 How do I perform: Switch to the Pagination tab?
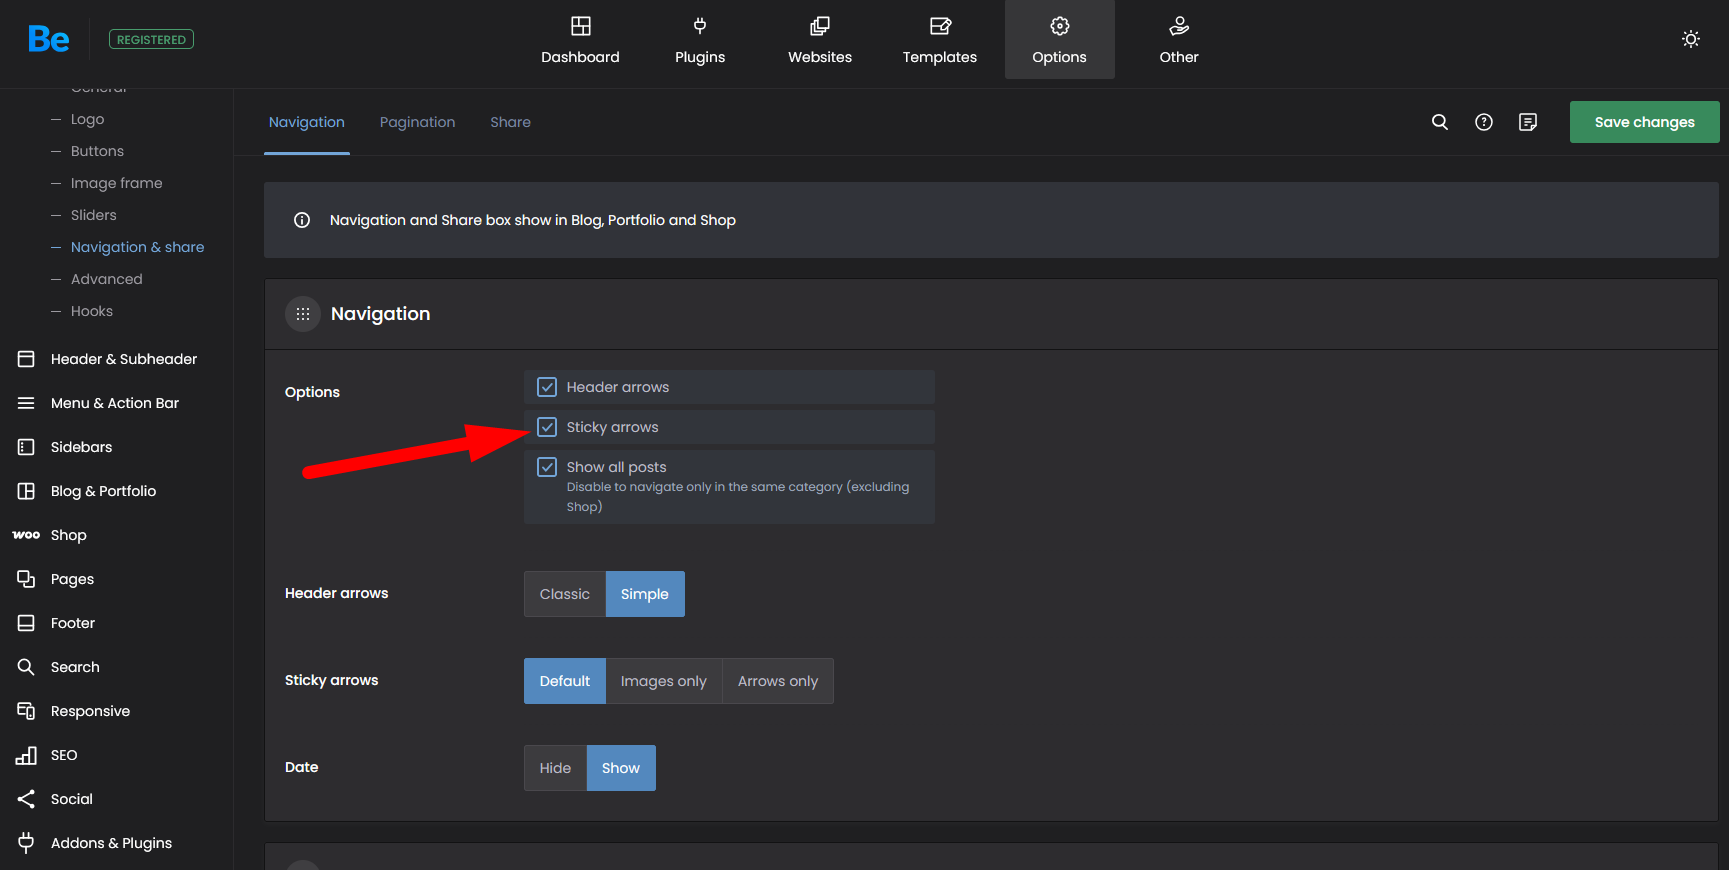point(417,122)
